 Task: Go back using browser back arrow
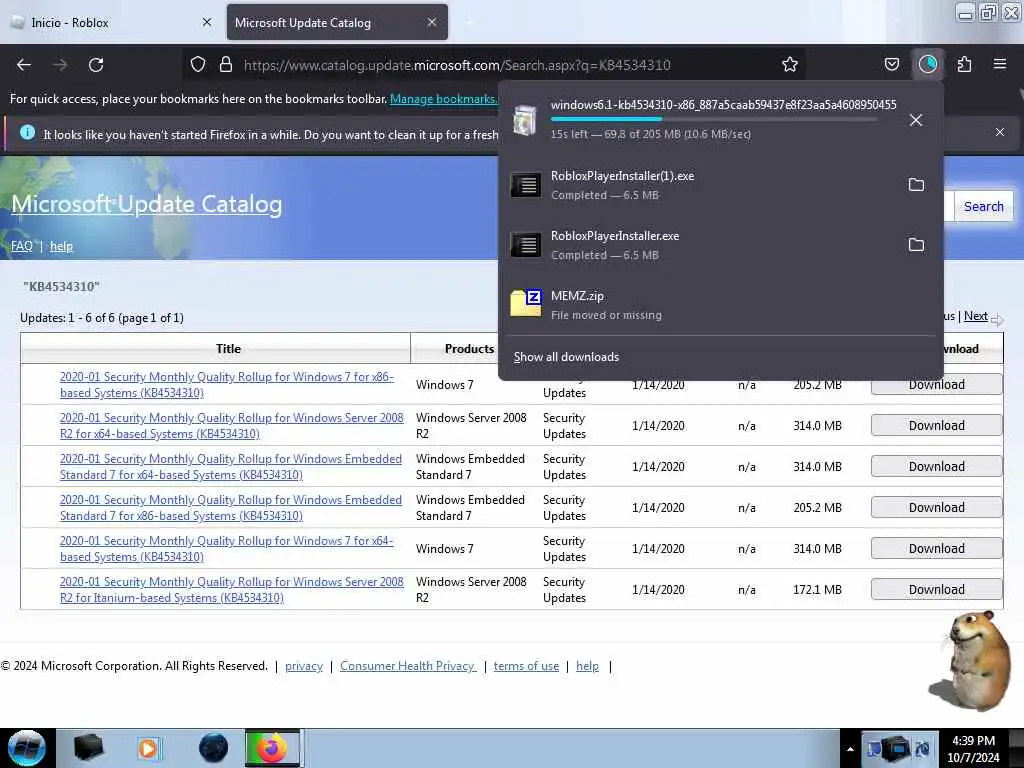tap(24, 65)
